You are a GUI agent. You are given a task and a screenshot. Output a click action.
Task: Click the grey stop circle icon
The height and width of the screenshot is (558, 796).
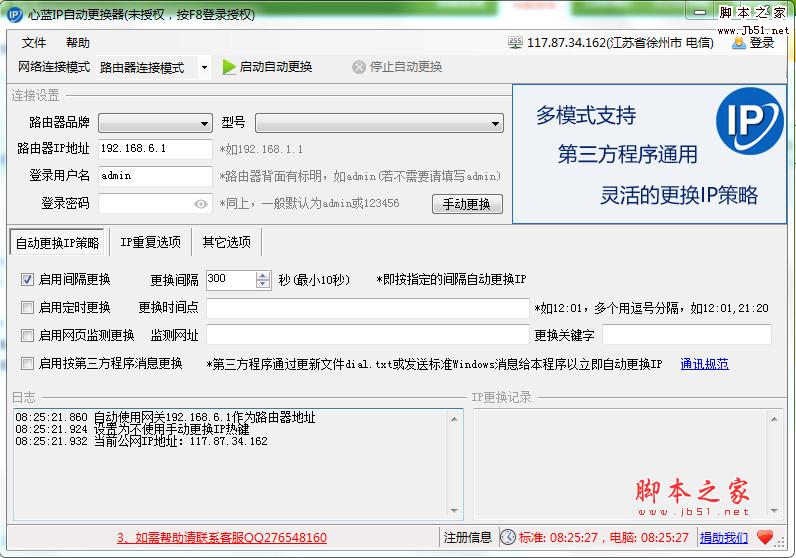tap(359, 67)
